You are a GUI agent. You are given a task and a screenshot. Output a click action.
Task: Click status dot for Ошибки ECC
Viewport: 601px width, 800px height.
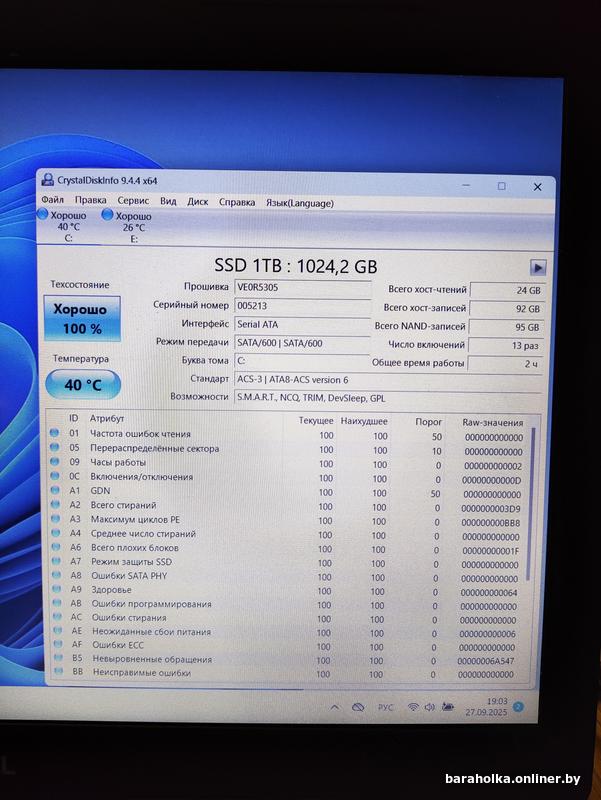click(x=58, y=644)
